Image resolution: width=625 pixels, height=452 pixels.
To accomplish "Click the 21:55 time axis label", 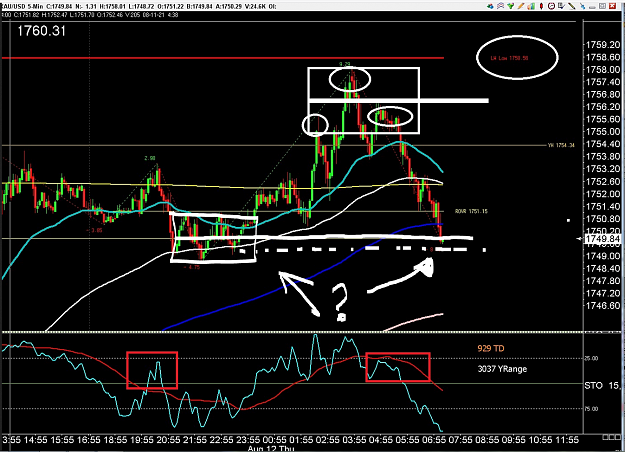I will (195, 440).
